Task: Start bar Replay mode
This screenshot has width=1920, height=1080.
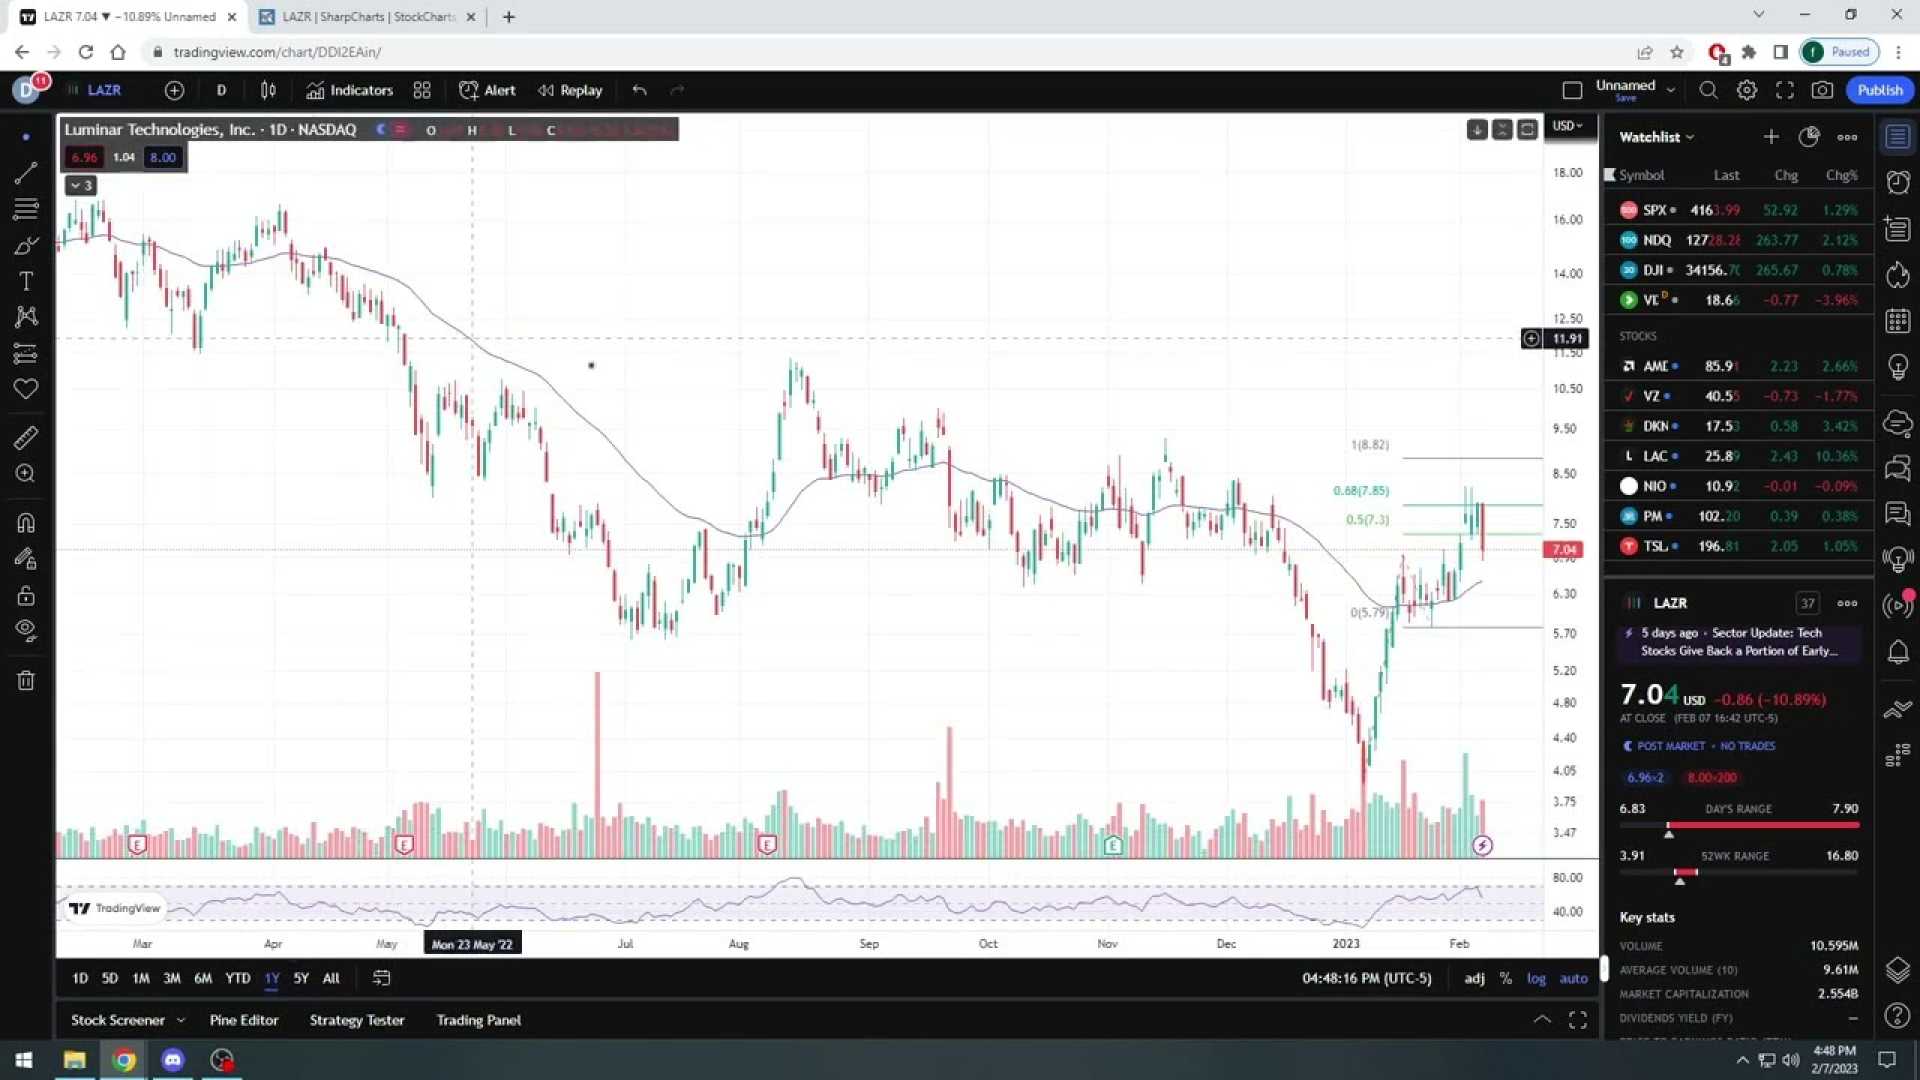Action: tap(570, 90)
